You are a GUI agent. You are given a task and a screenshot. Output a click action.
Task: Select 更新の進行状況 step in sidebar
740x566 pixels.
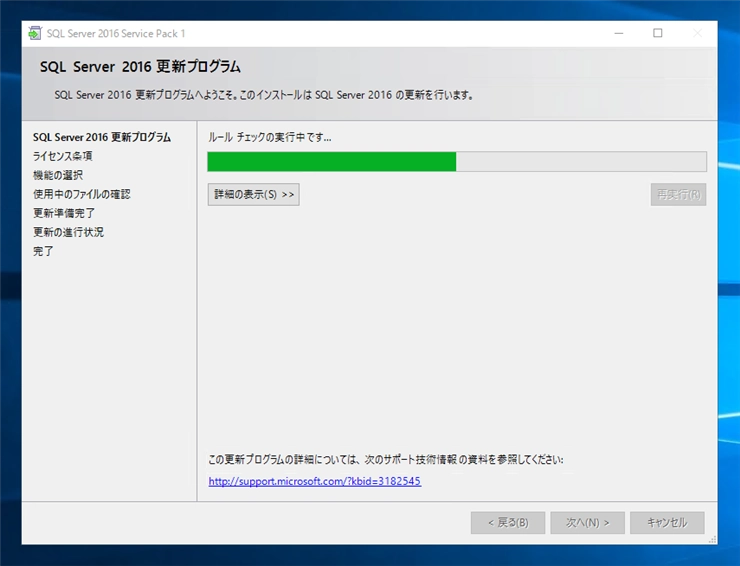(68, 232)
